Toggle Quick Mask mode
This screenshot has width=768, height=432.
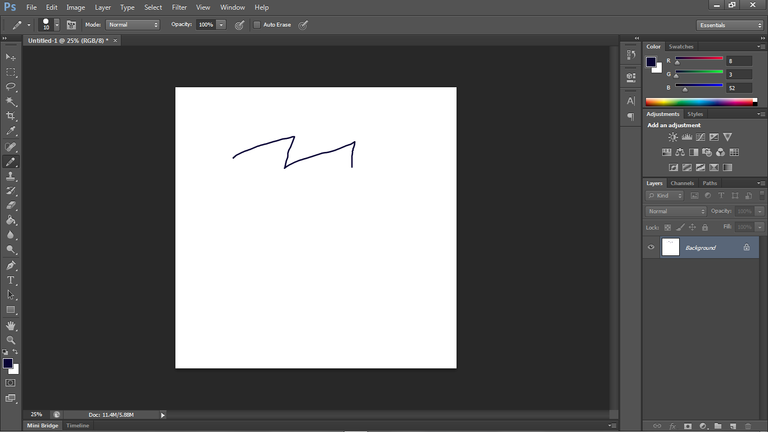click(11, 383)
